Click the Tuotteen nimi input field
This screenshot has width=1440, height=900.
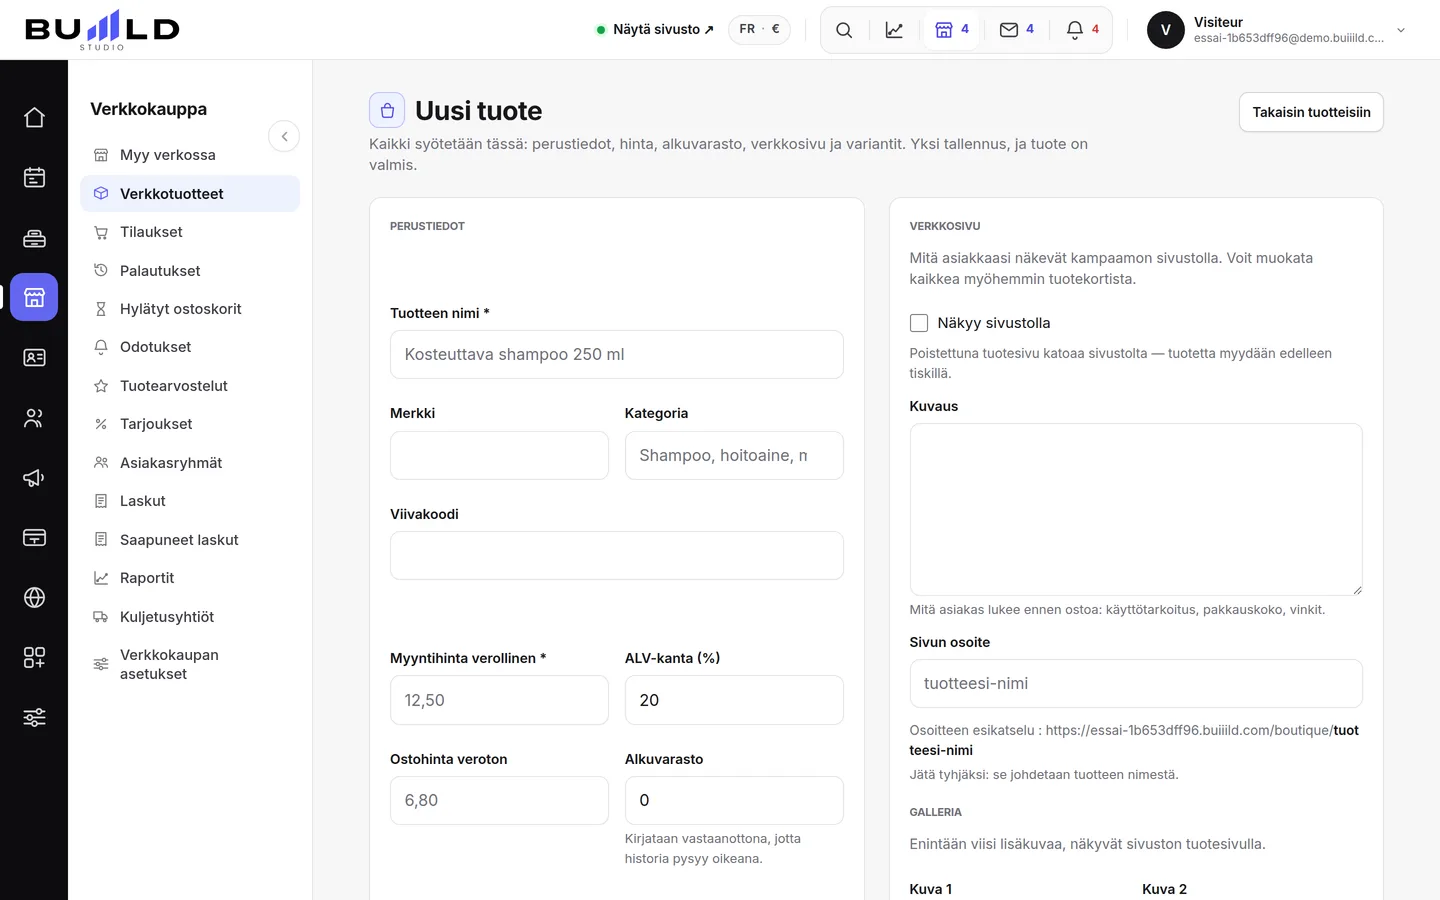tap(617, 355)
